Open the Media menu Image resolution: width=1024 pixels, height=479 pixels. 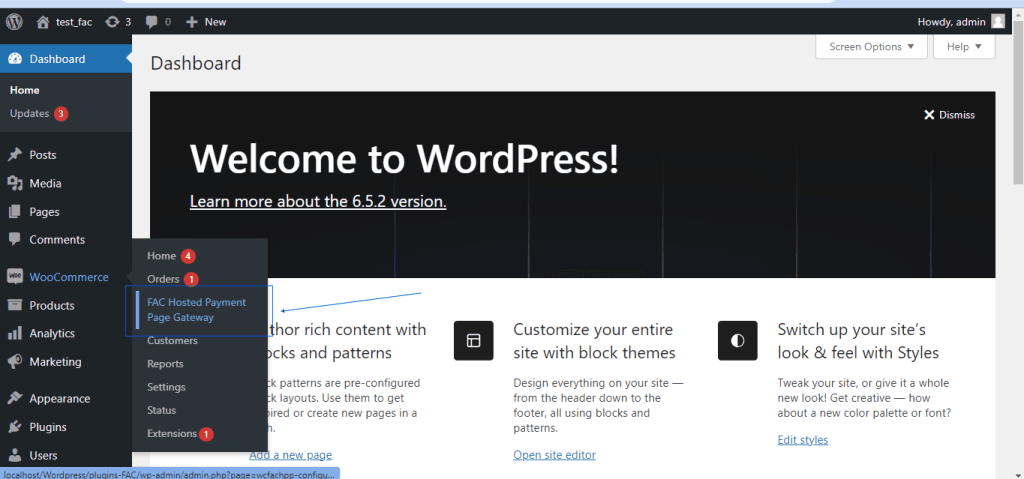pos(45,184)
